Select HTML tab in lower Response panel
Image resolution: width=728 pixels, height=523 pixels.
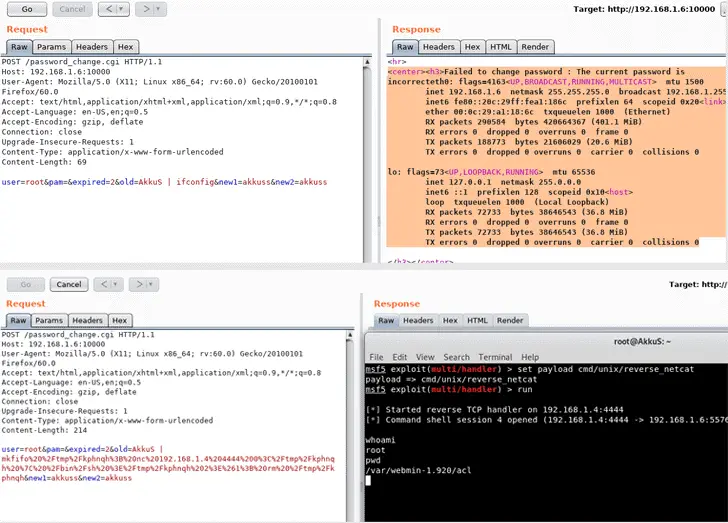(477, 320)
